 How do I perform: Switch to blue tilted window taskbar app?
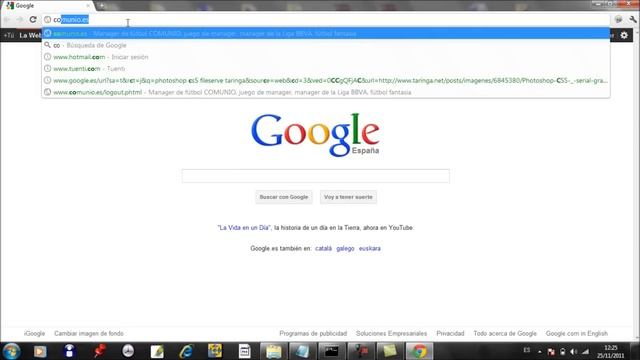(x=302, y=351)
